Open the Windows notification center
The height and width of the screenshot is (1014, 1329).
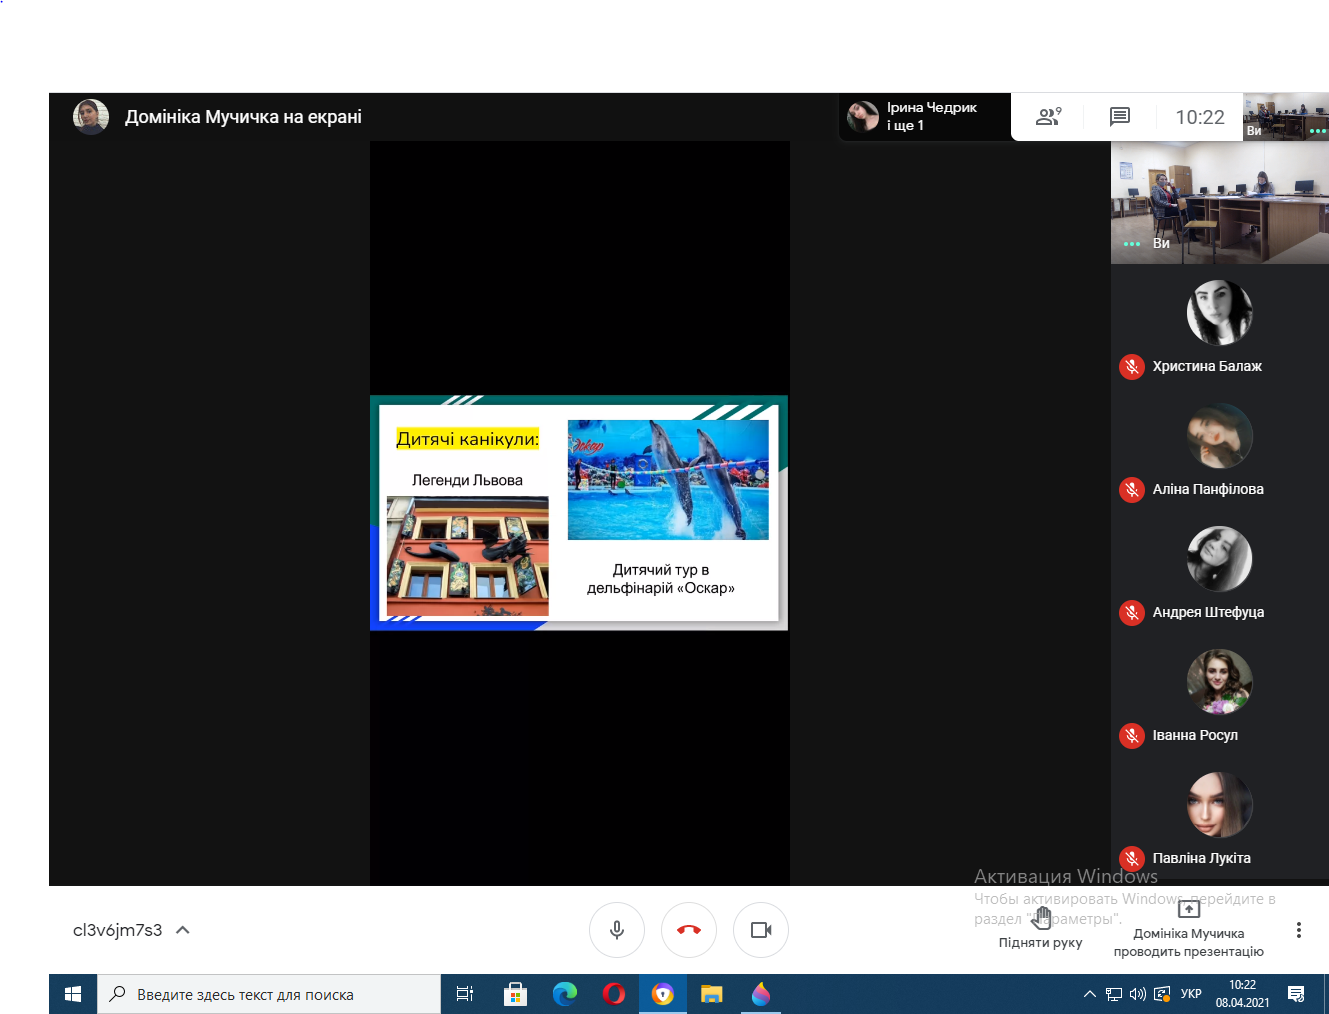pos(1296,994)
